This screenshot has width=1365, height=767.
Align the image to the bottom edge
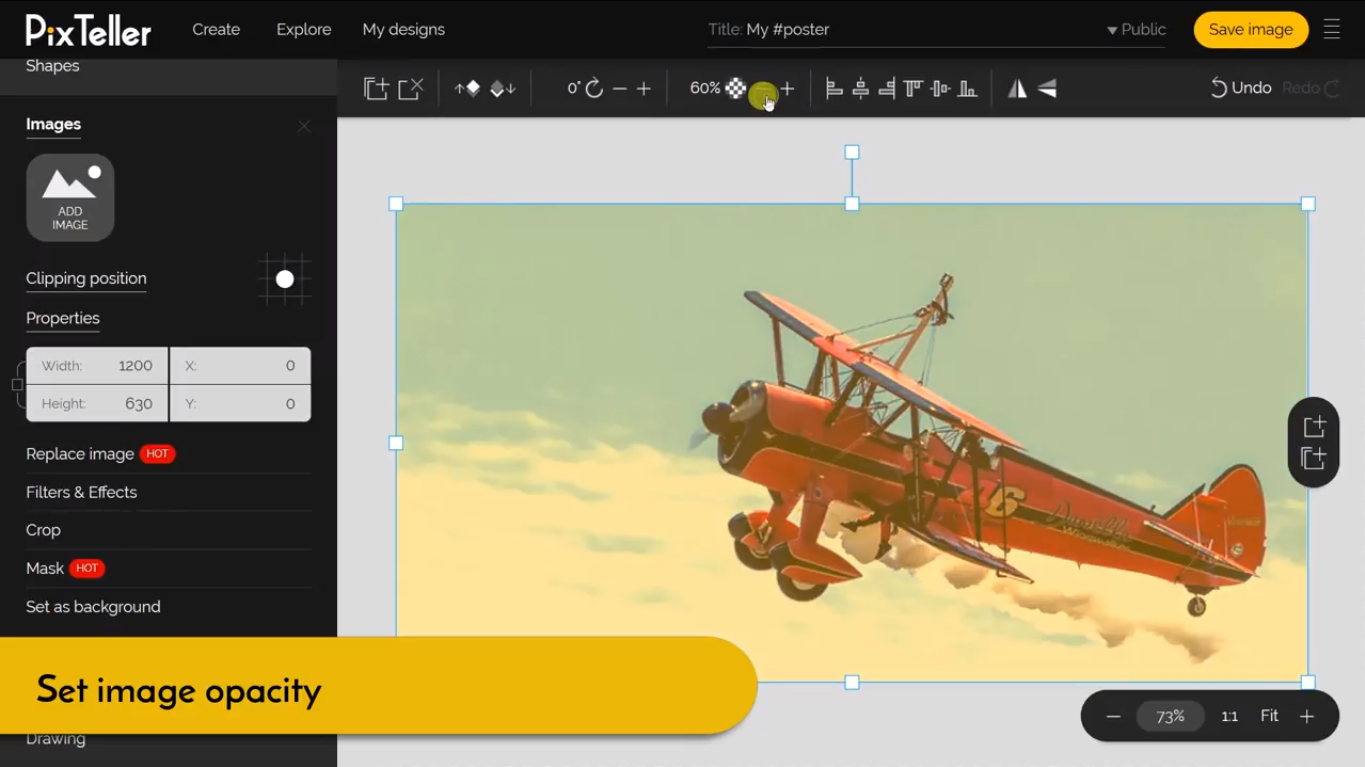(x=967, y=89)
